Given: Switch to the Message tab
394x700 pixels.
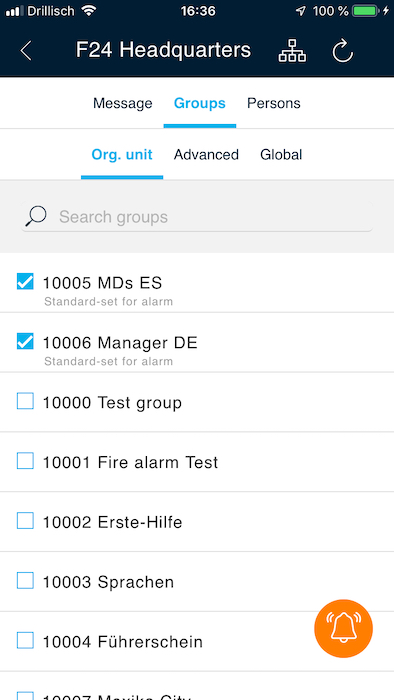Looking at the screenshot, I should pyautogui.click(x=123, y=104).
